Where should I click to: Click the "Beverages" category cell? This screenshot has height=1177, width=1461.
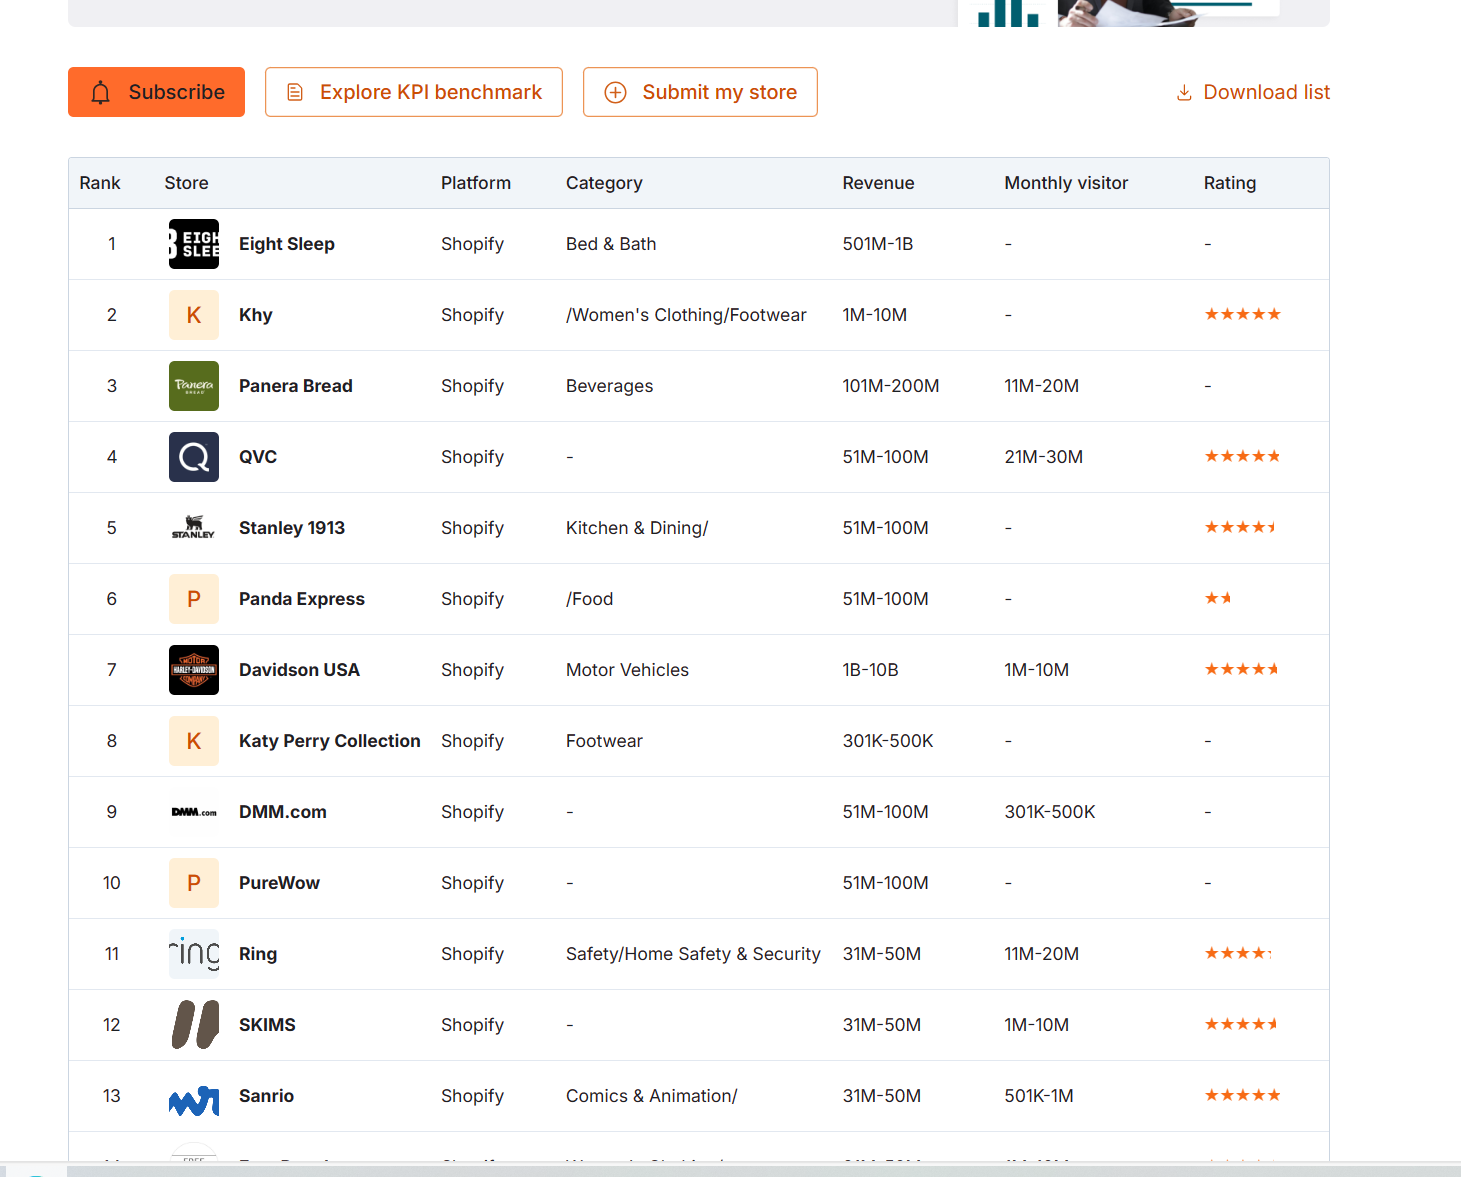[610, 386]
